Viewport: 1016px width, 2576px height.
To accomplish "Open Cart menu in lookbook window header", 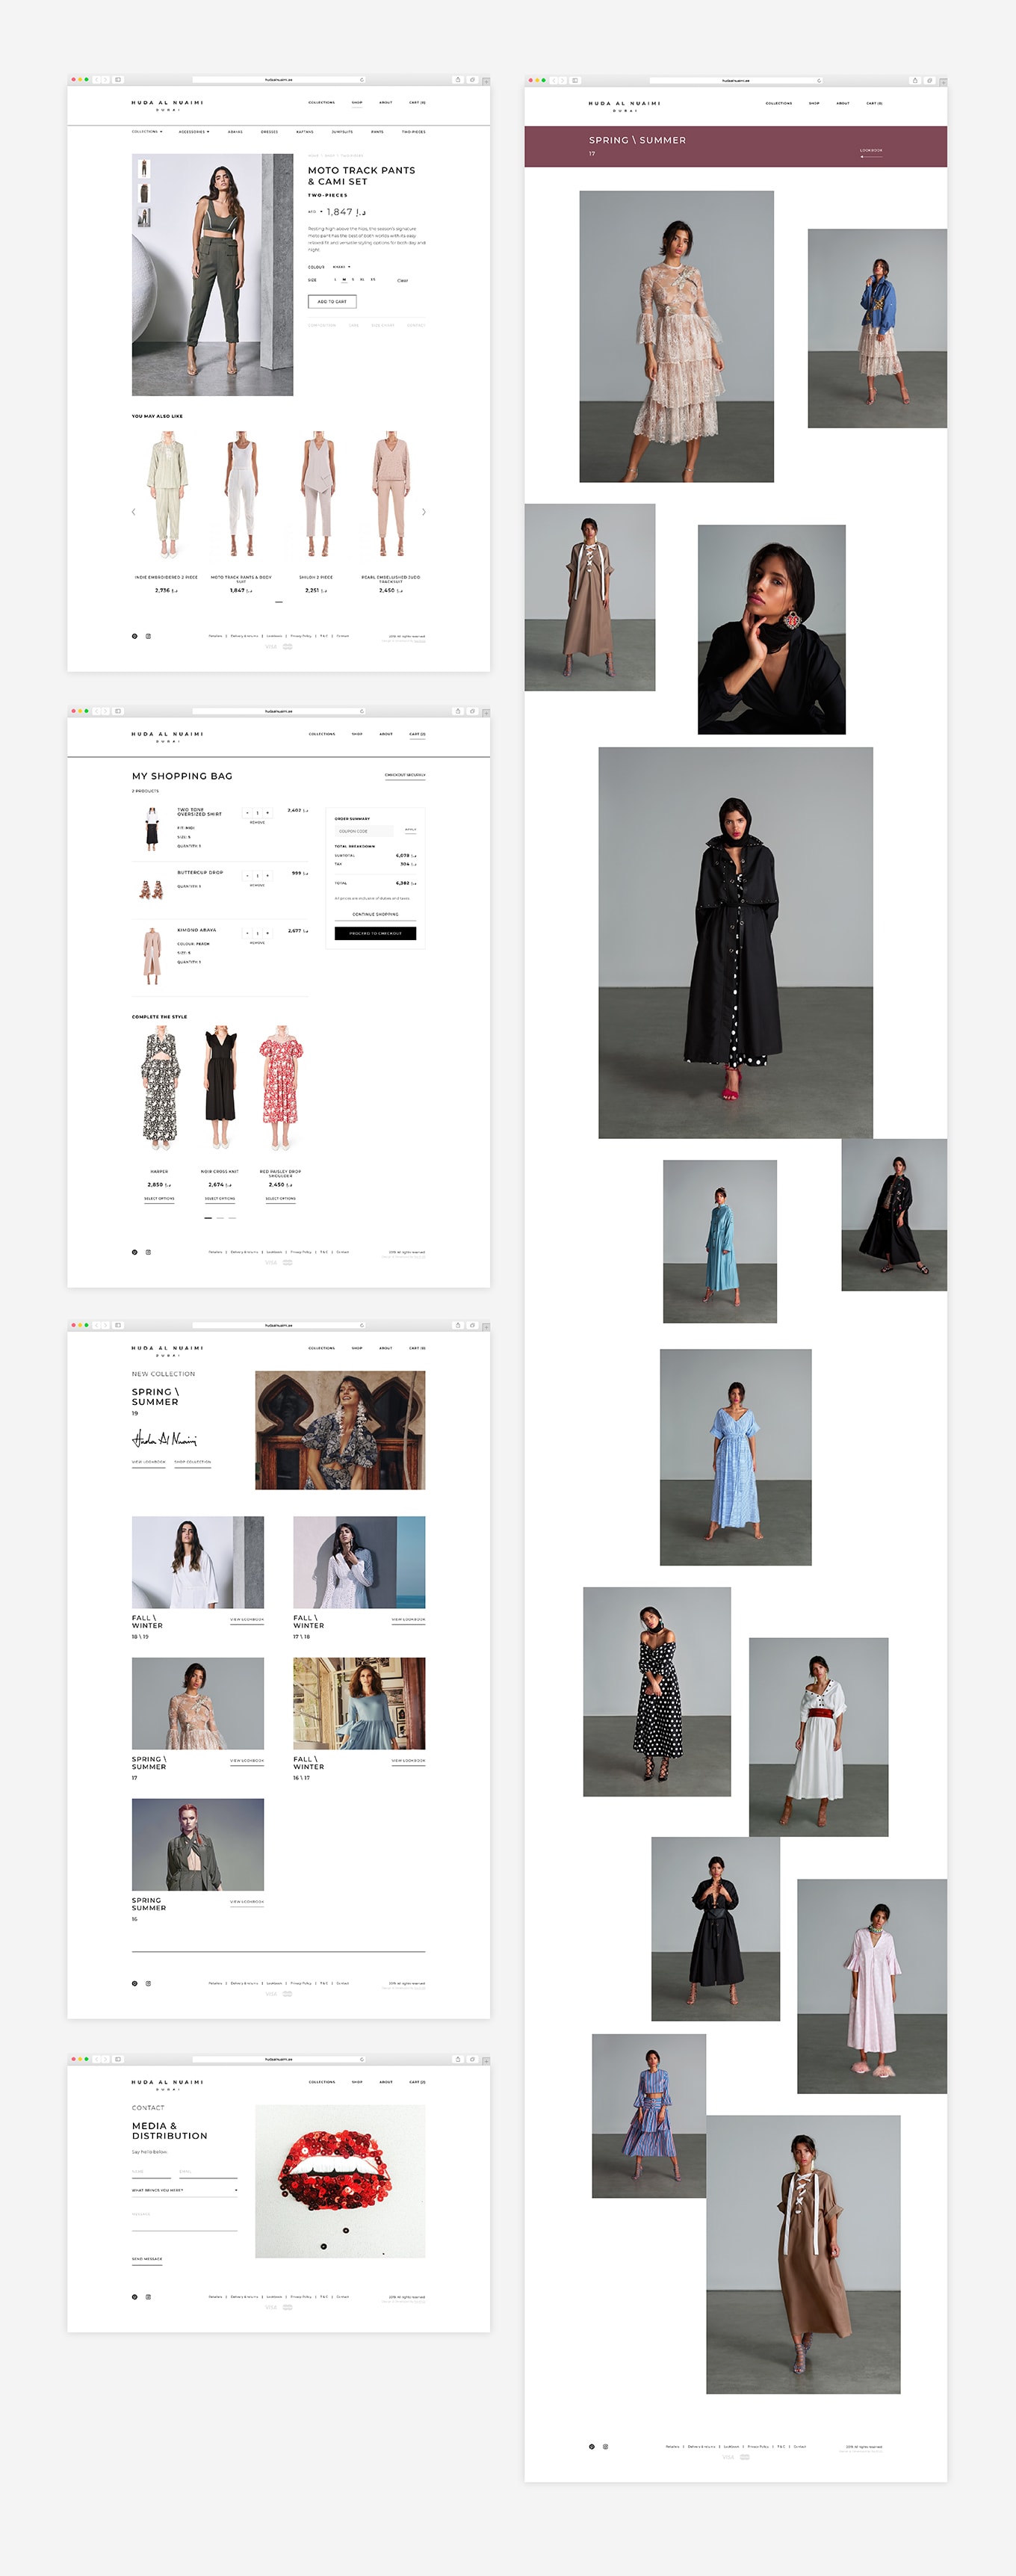I will pos(874,103).
